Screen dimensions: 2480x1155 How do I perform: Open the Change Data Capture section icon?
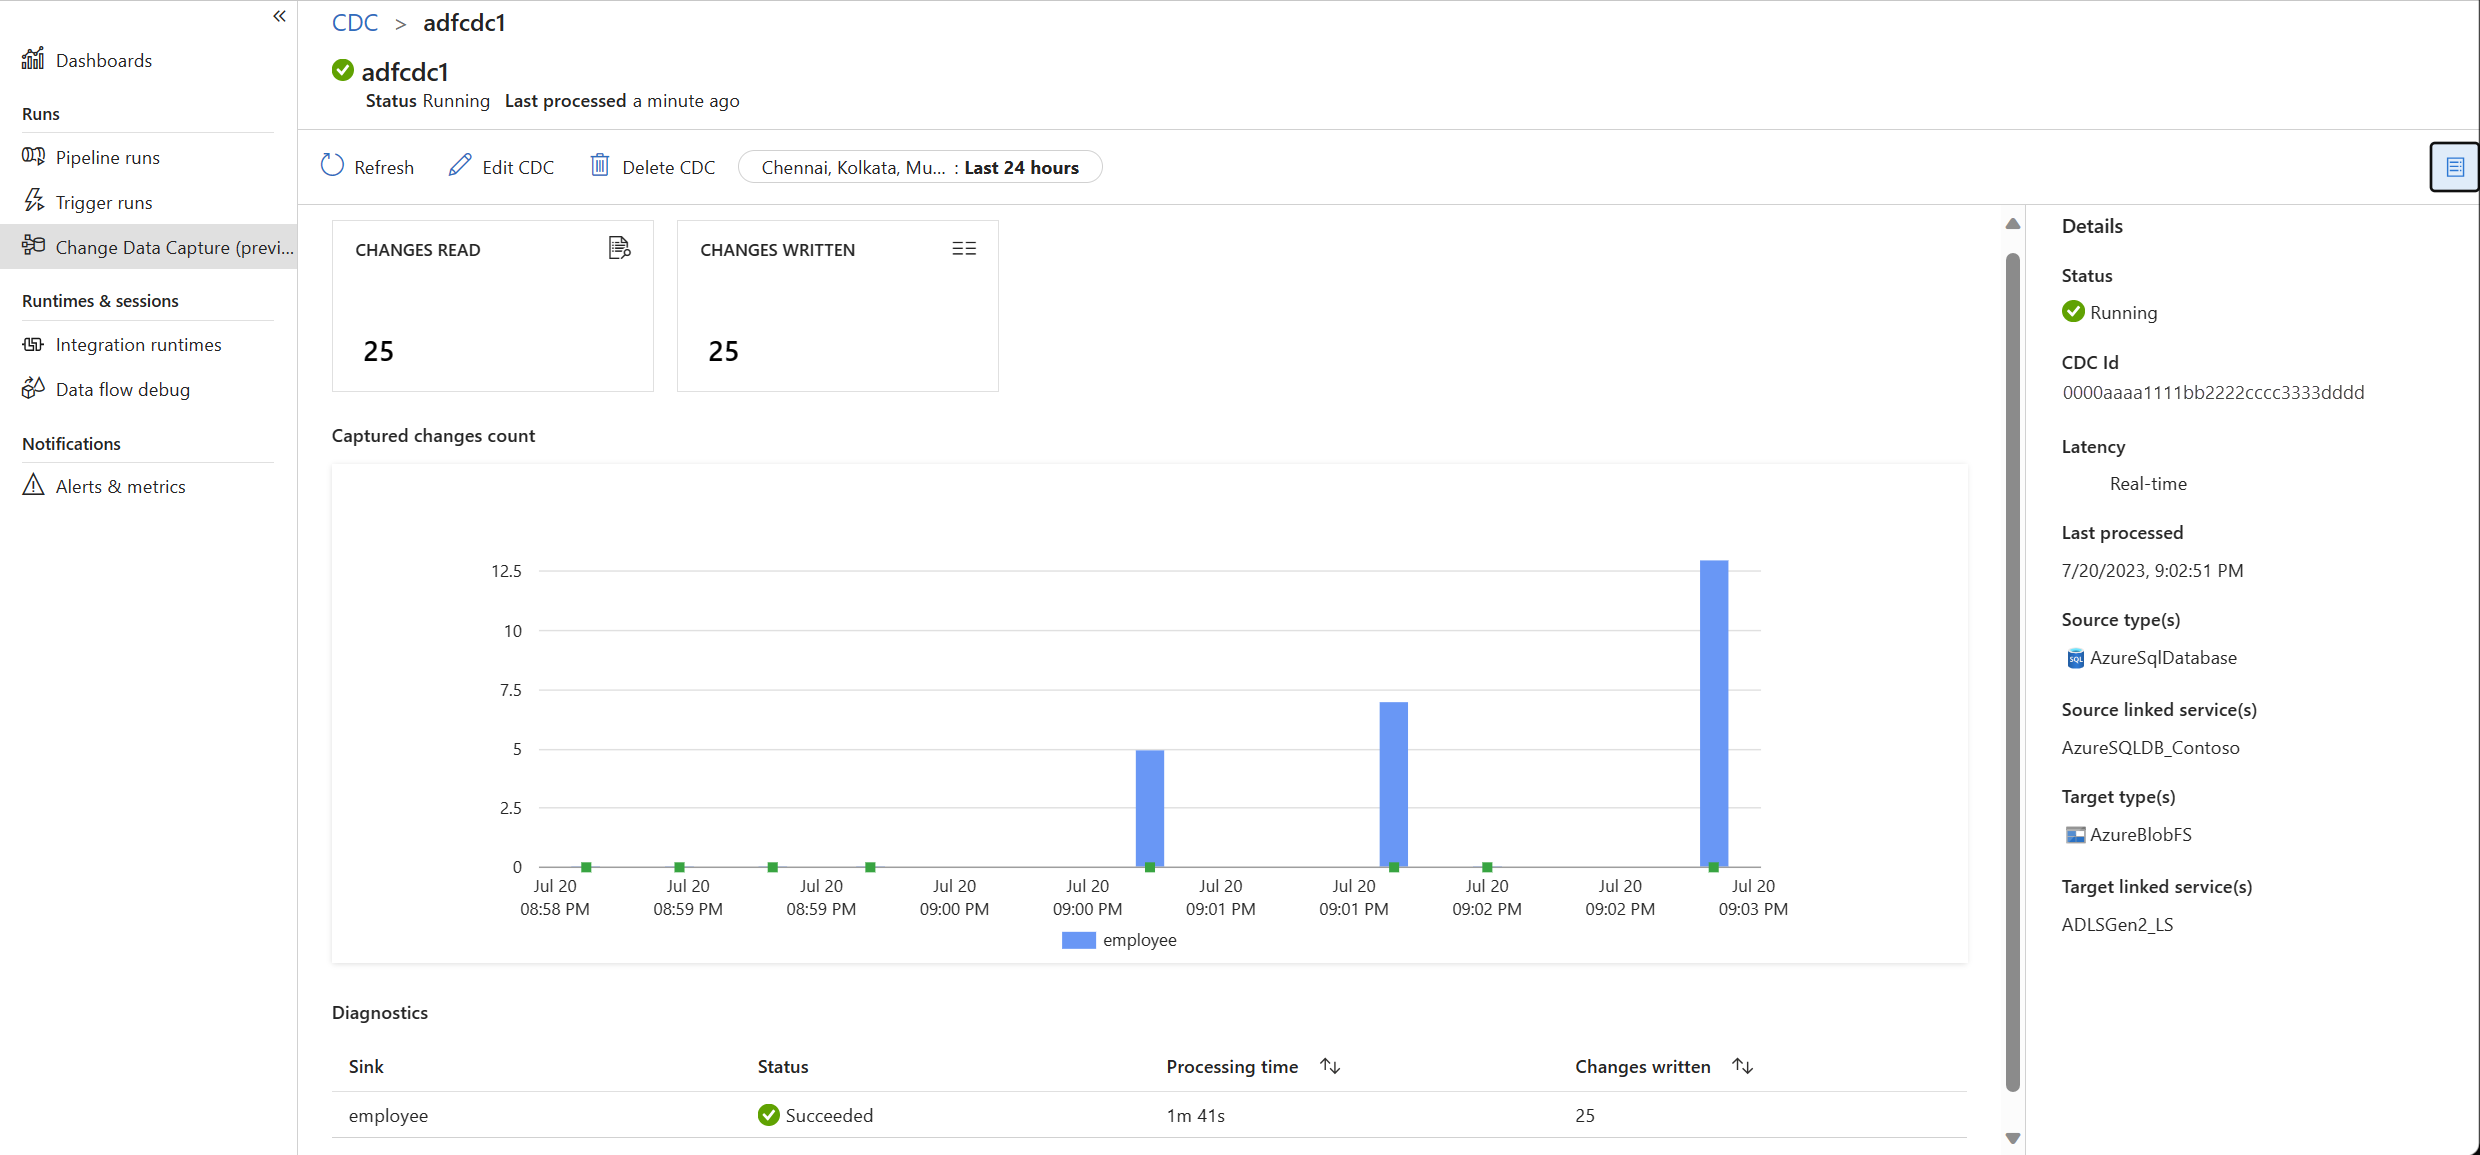(x=33, y=246)
